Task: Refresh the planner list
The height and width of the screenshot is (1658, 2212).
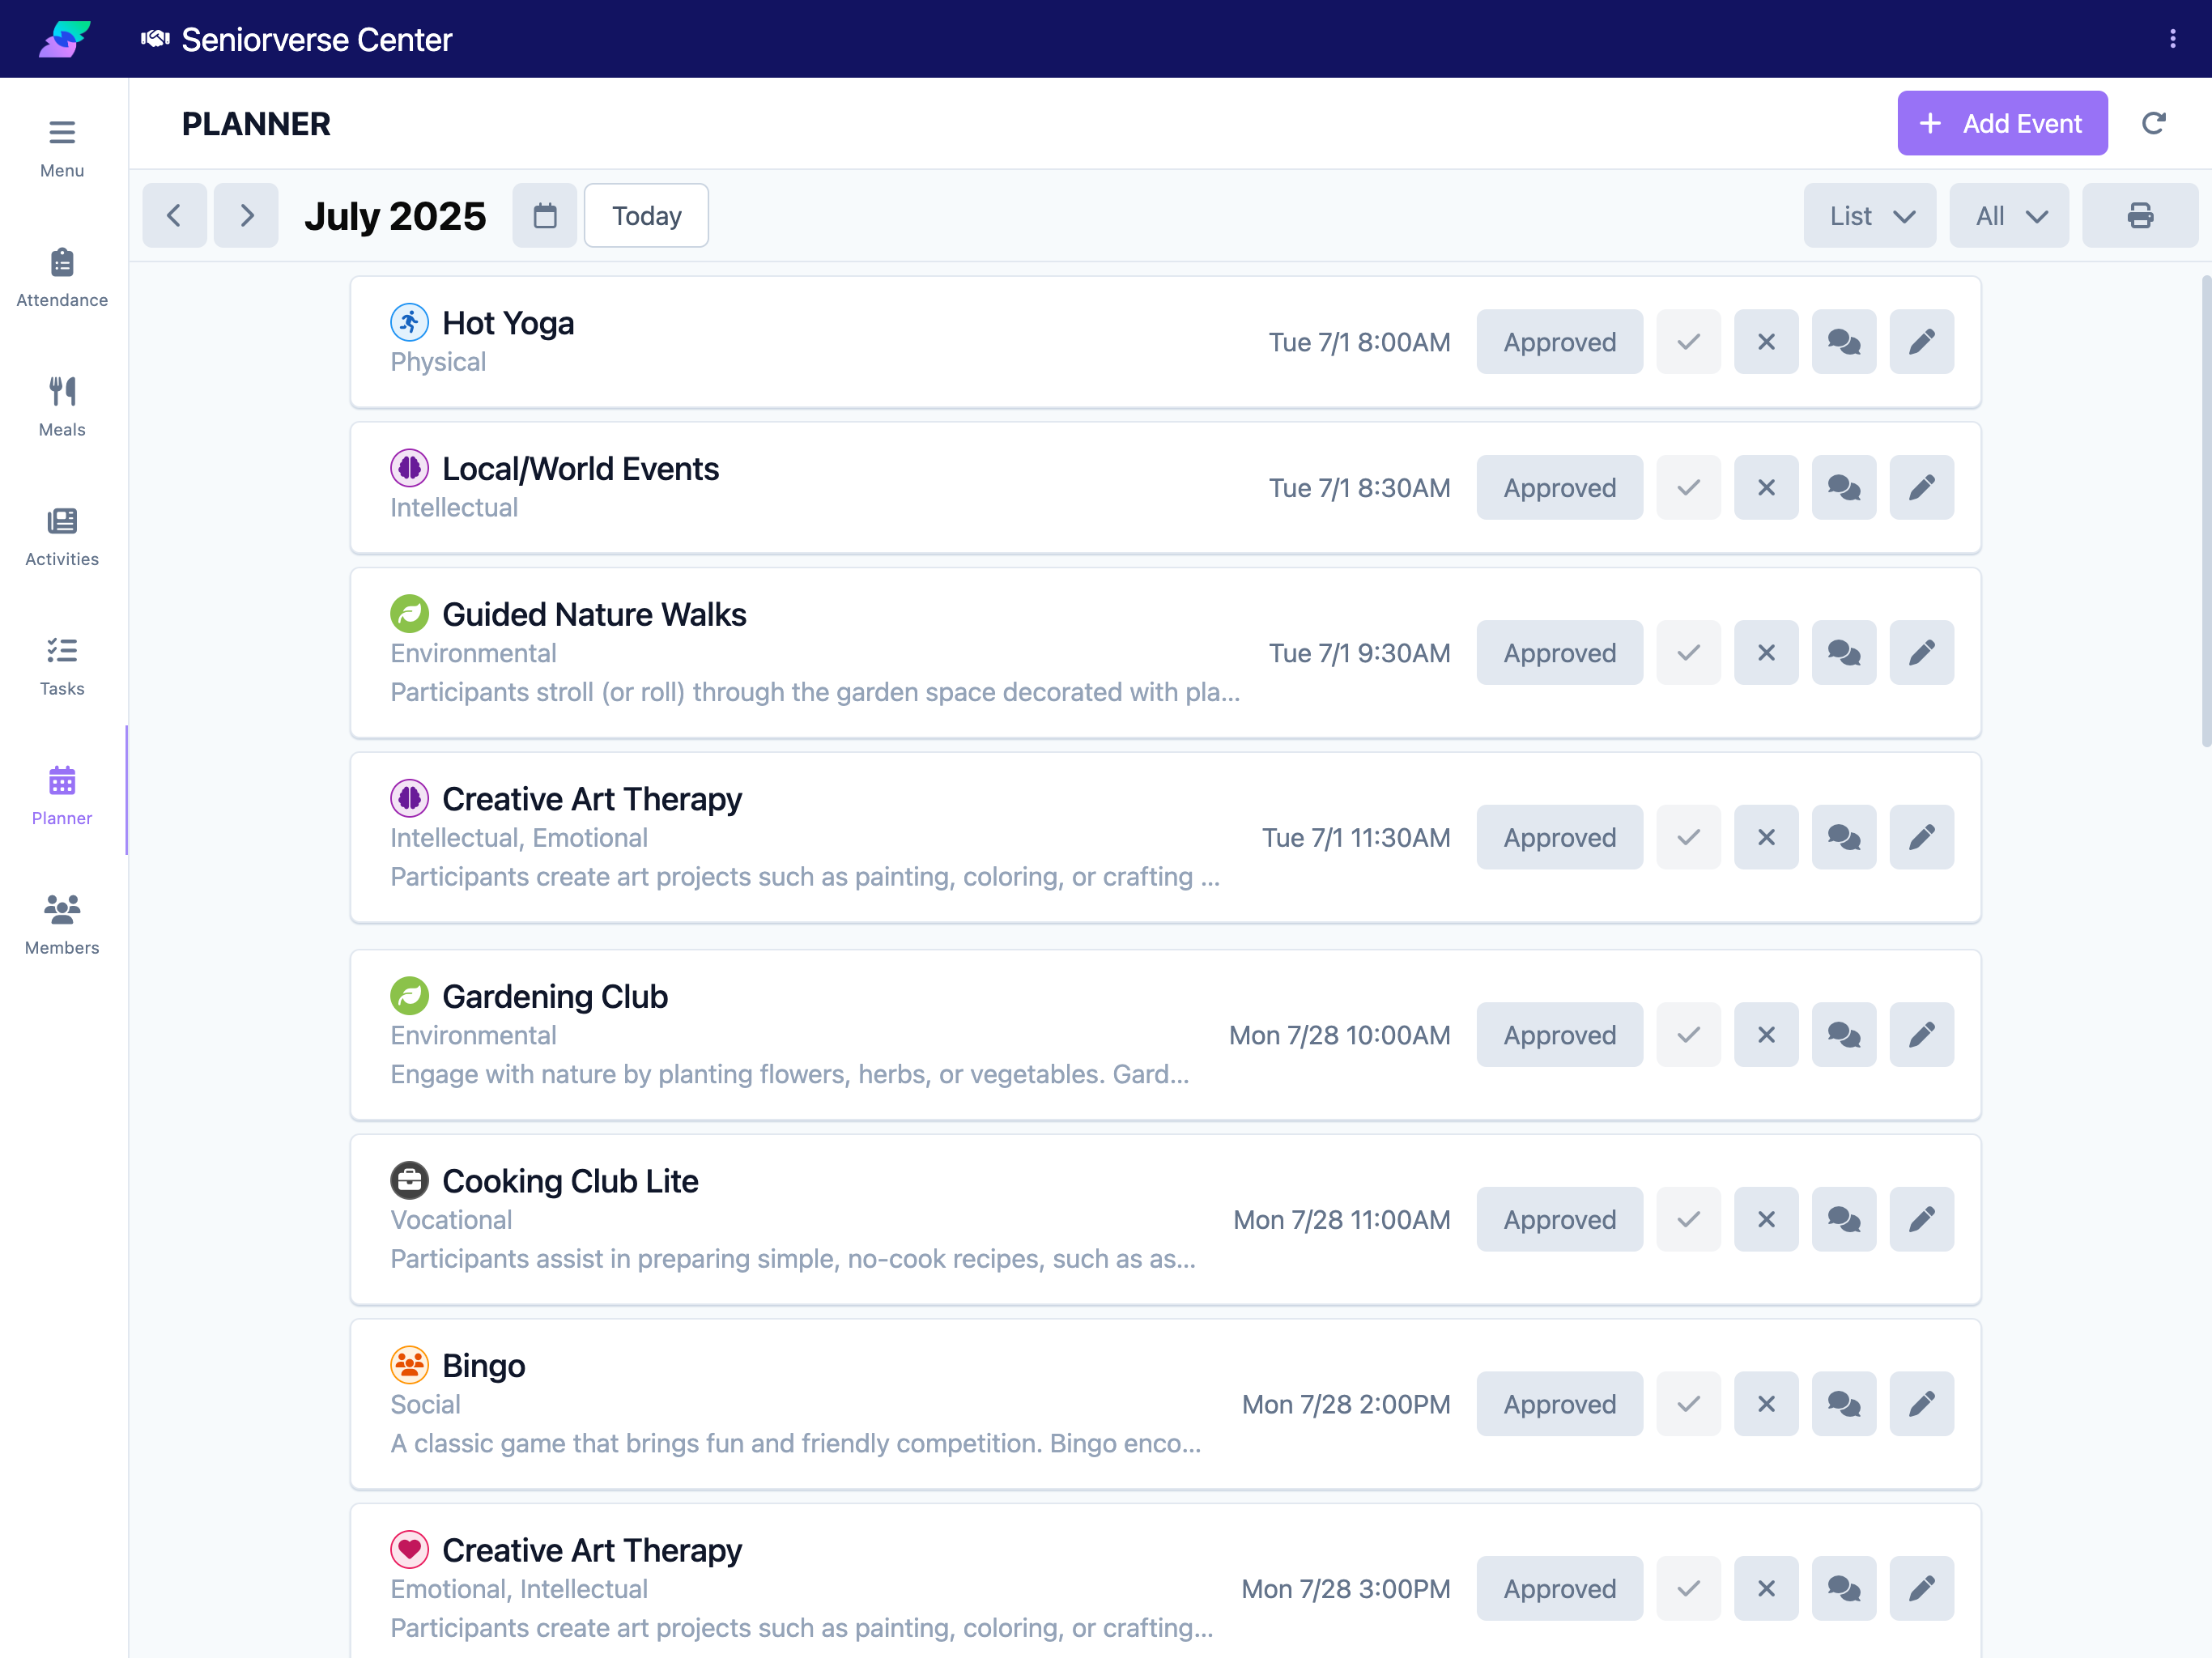Action: click(x=2153, y=123)
